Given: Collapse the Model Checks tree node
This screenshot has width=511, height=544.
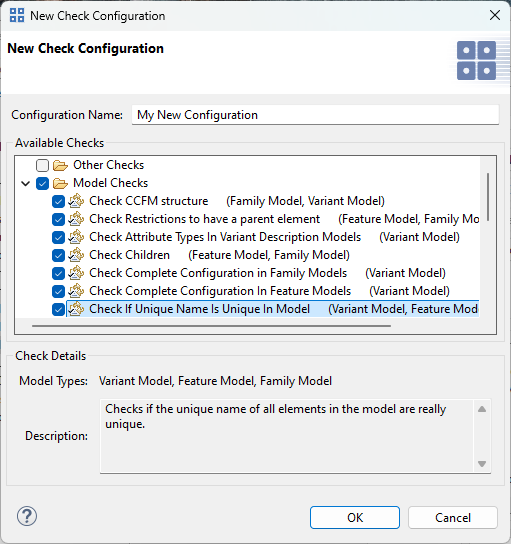Looking at the screenshot, I should (26, 184).
